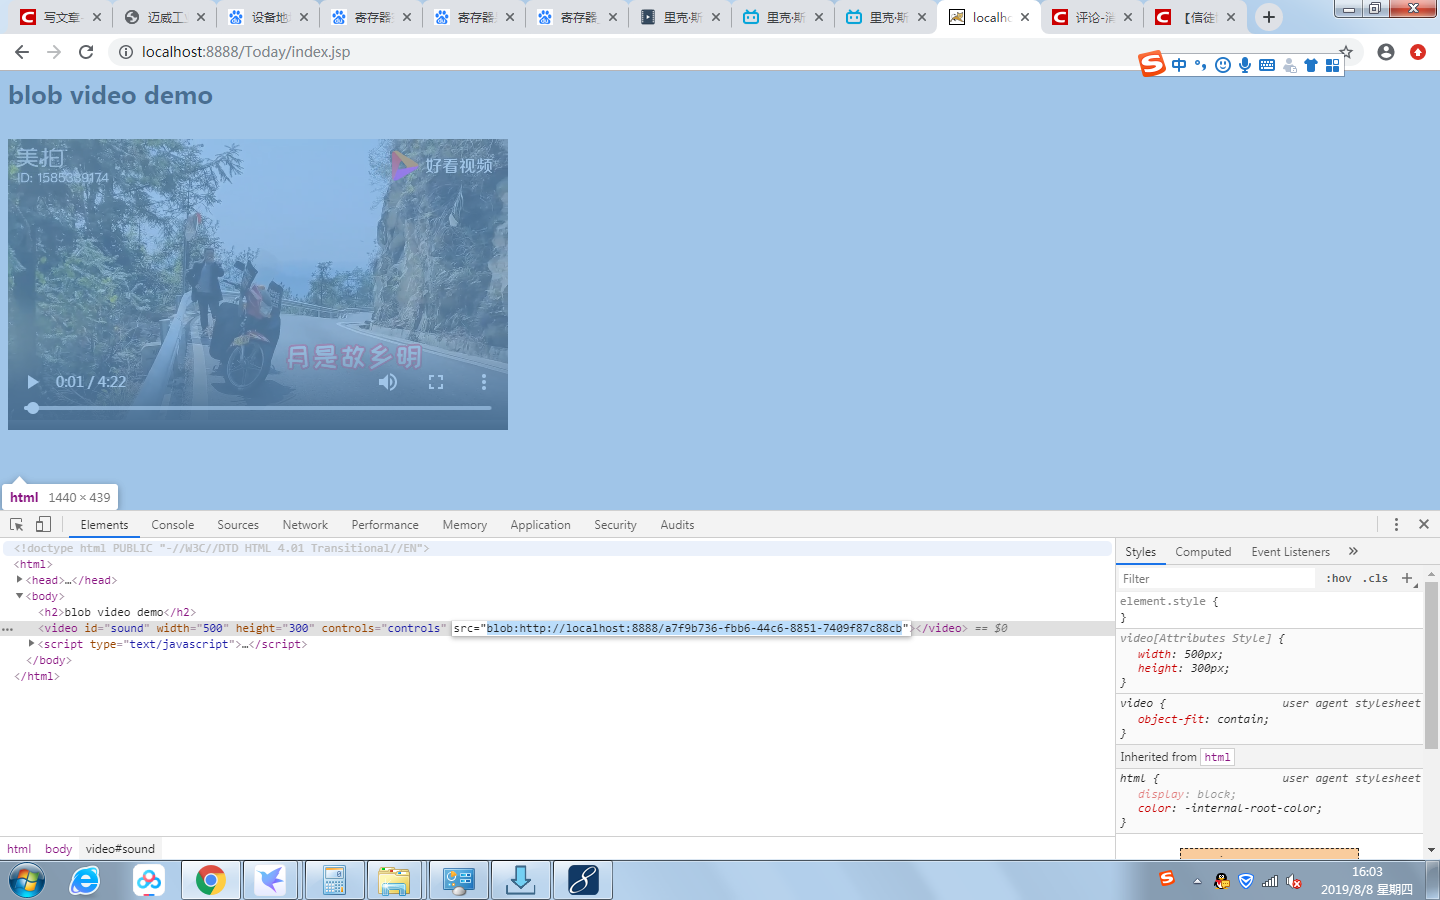Open the calculator taskbar icon
The height and width of the screenshot is (900, 1440).
334,880
